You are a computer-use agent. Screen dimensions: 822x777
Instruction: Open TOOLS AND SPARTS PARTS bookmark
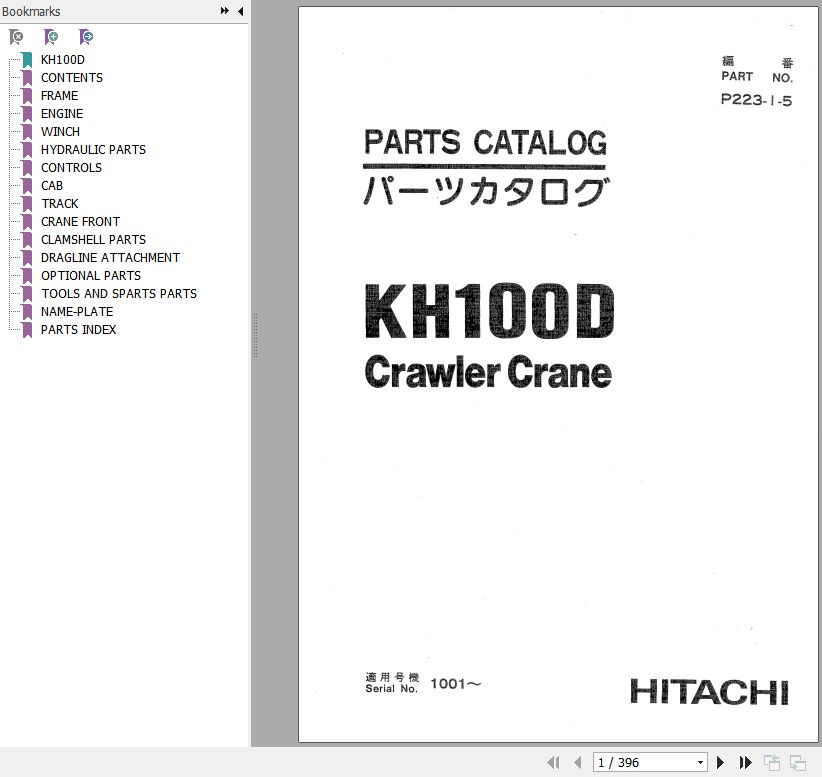tap(119, 294)
